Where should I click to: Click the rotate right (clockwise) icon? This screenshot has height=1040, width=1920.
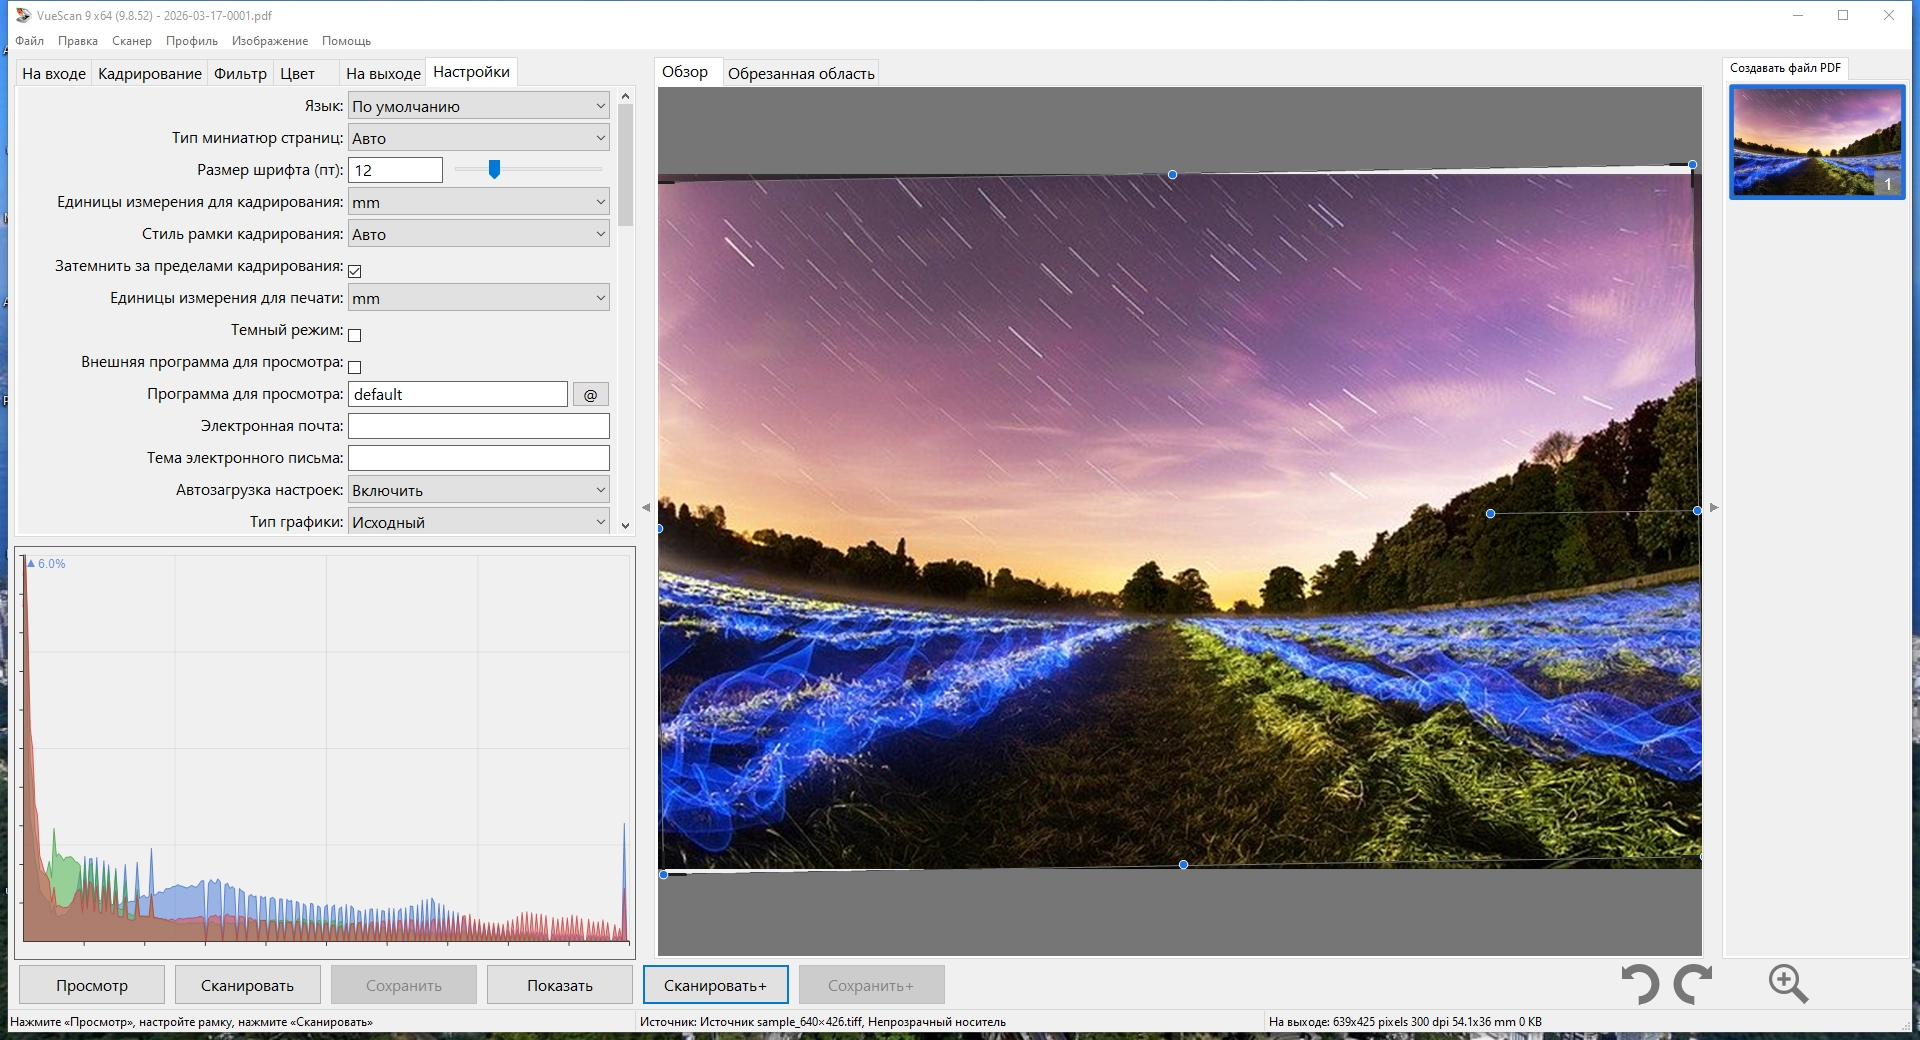tap(1693, 984)
